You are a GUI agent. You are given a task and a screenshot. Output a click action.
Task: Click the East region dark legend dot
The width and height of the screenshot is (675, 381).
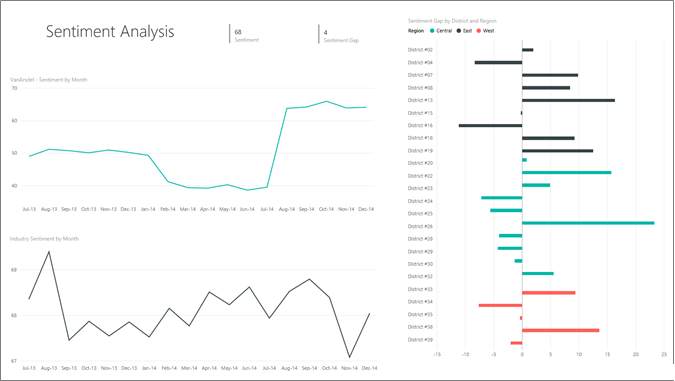[459, 31]
